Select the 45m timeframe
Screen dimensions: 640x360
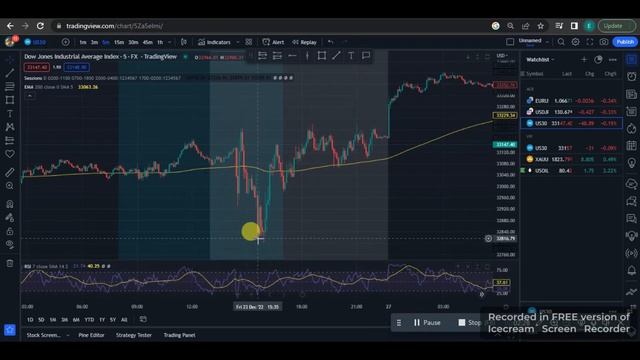point(147,42)
